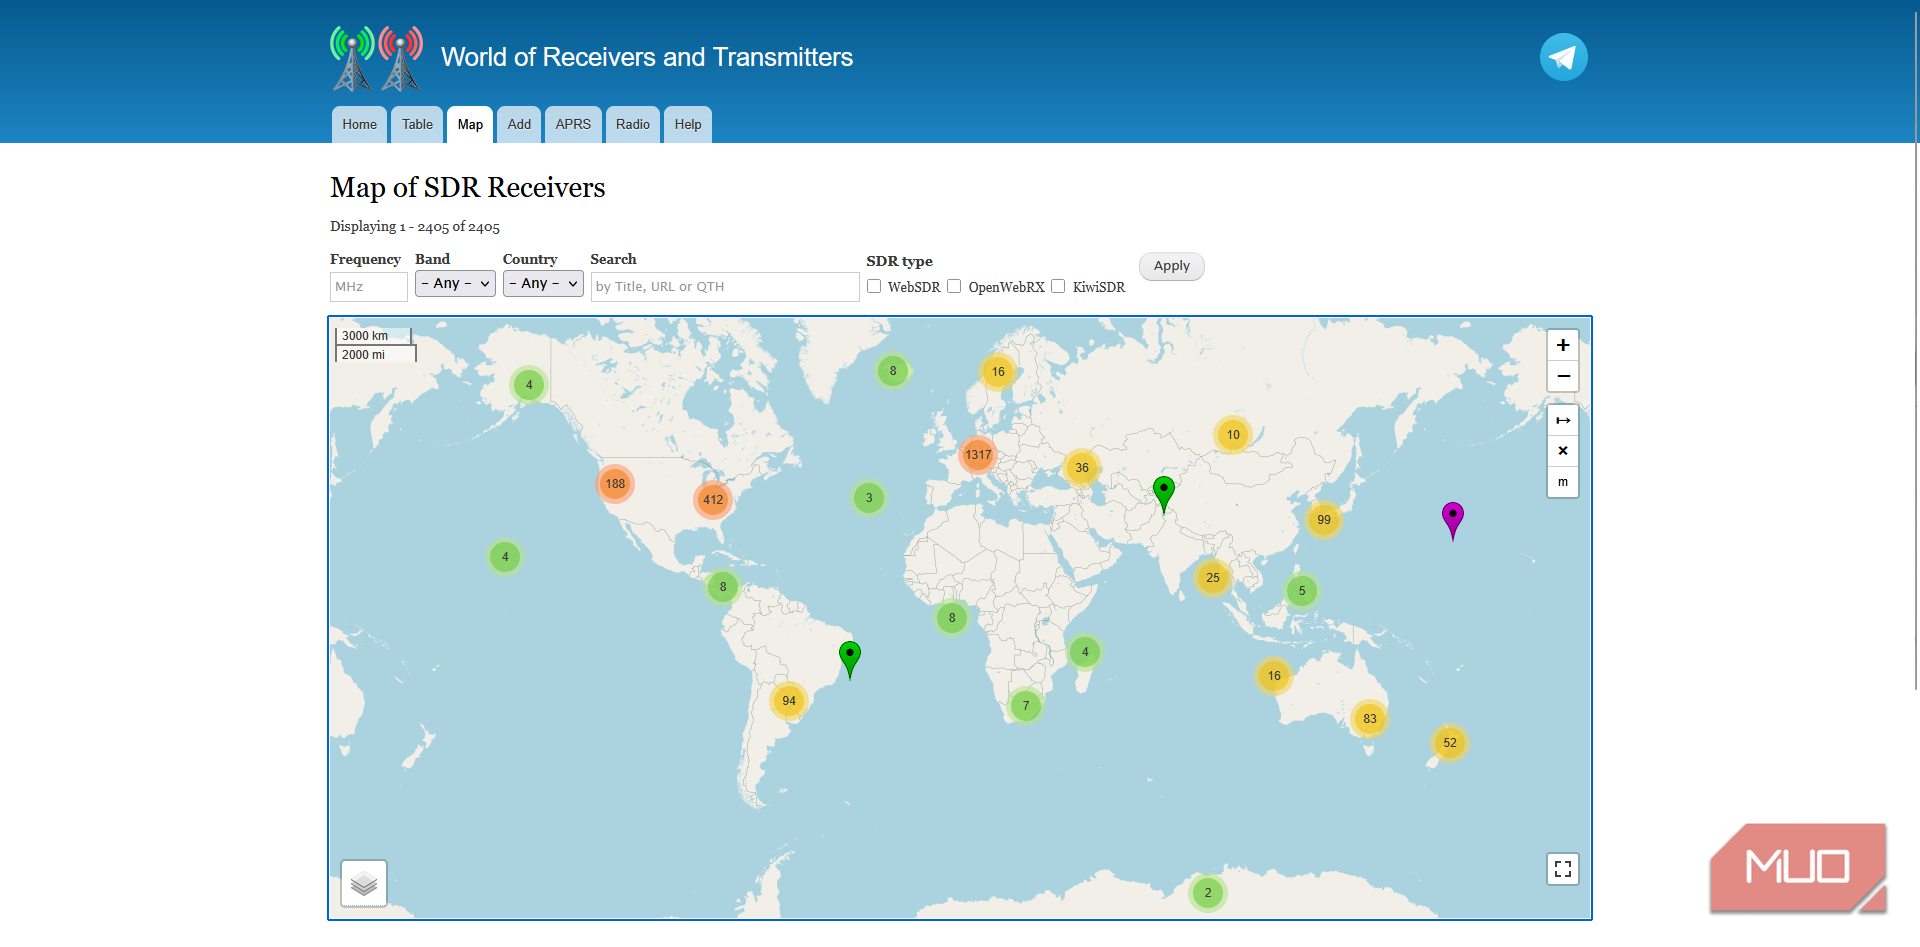Expand the 10 cluster over Siberia
The height and width of the screenshot is (947, 1920).
tap(1233, 434)
